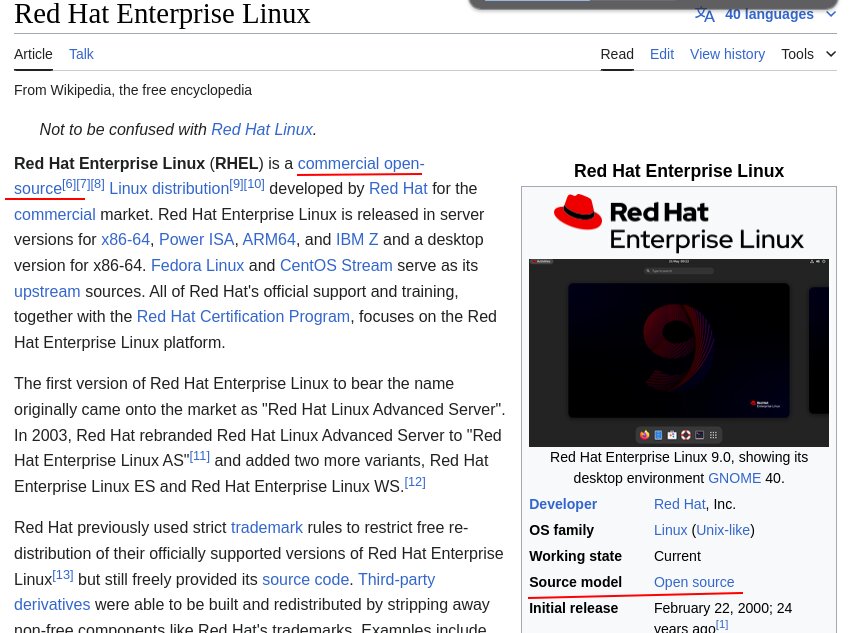
Task: Open the Linux distribution link
Action: pos(169,189)
